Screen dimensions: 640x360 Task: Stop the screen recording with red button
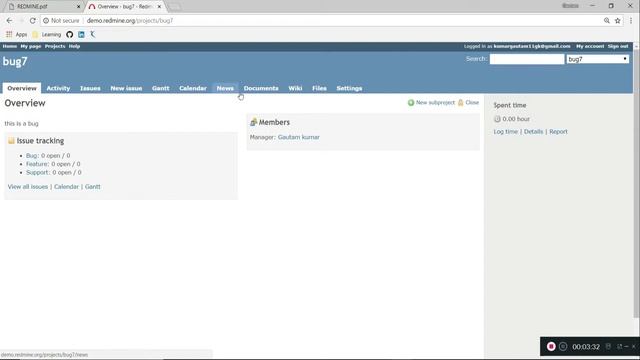tap(551, 346)
